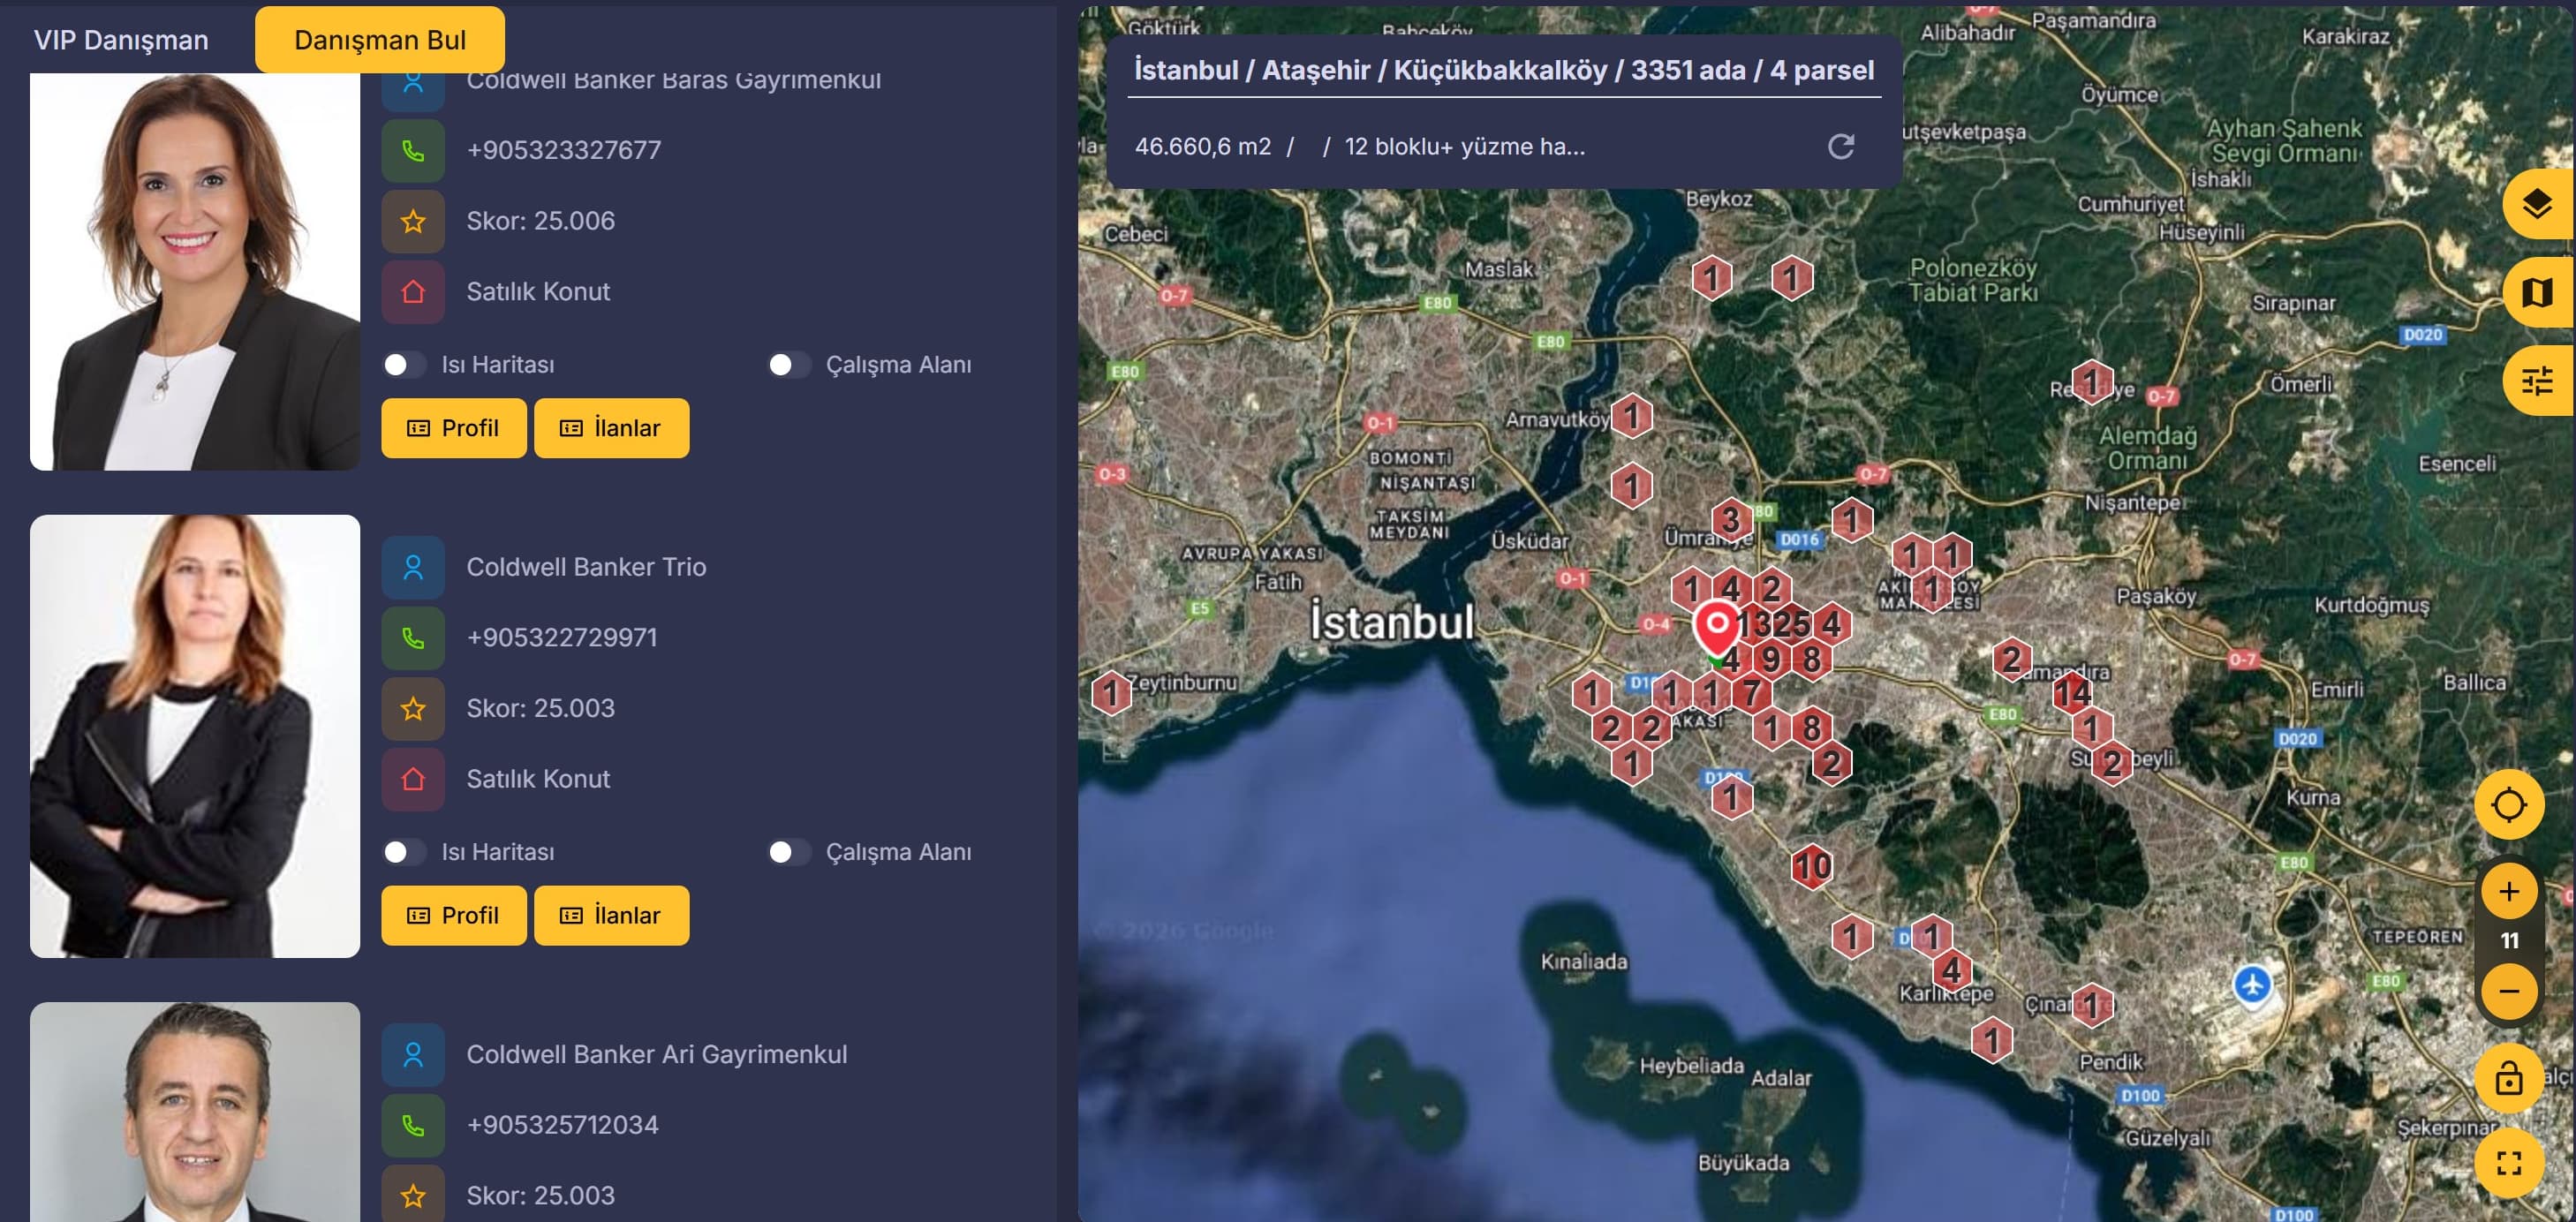This screenshot has height=1222, width=2576.
Task: Click the star icon beside Skor: 25.006
Action: [x=413, y=221]
